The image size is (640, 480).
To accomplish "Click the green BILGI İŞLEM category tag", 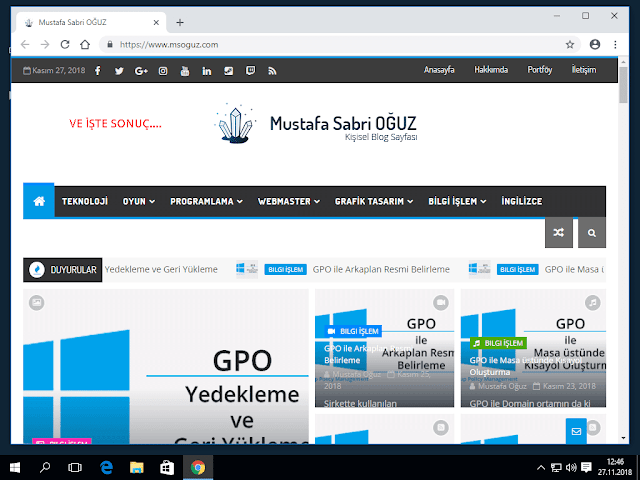I will click(498, 343).
